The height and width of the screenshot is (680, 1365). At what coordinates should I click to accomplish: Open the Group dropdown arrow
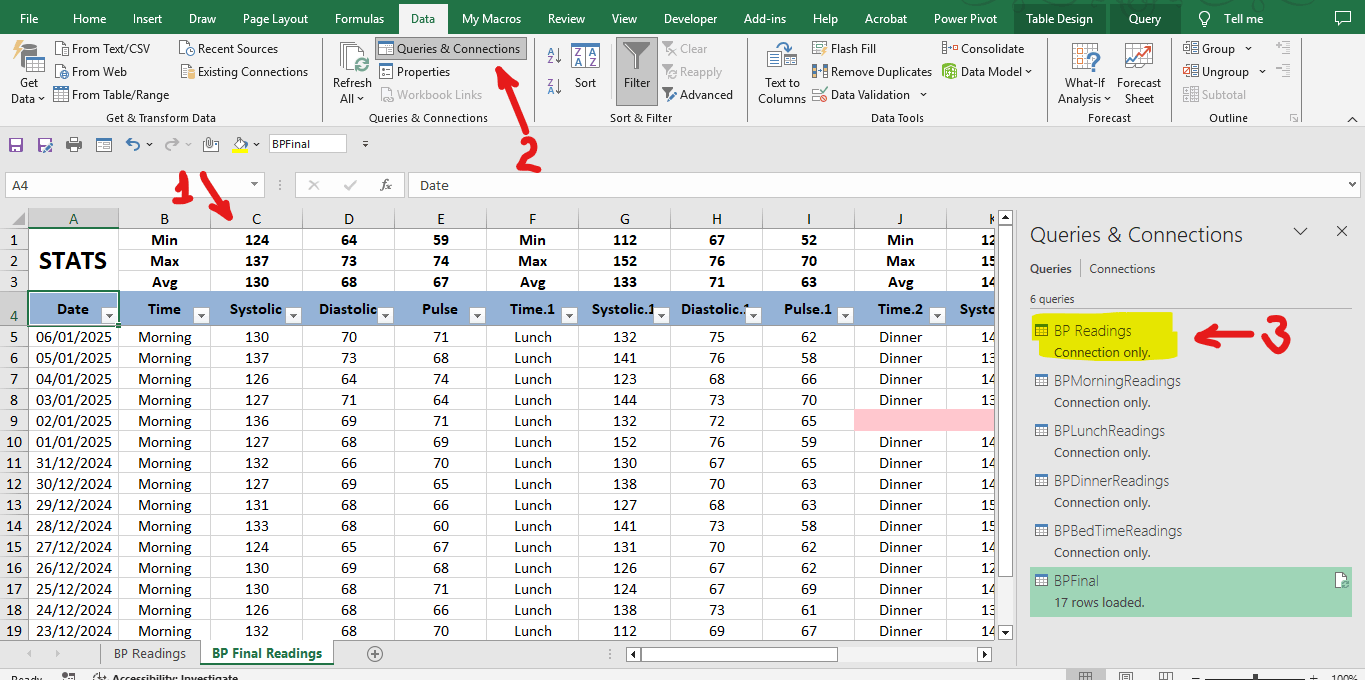pos(1246,48)
